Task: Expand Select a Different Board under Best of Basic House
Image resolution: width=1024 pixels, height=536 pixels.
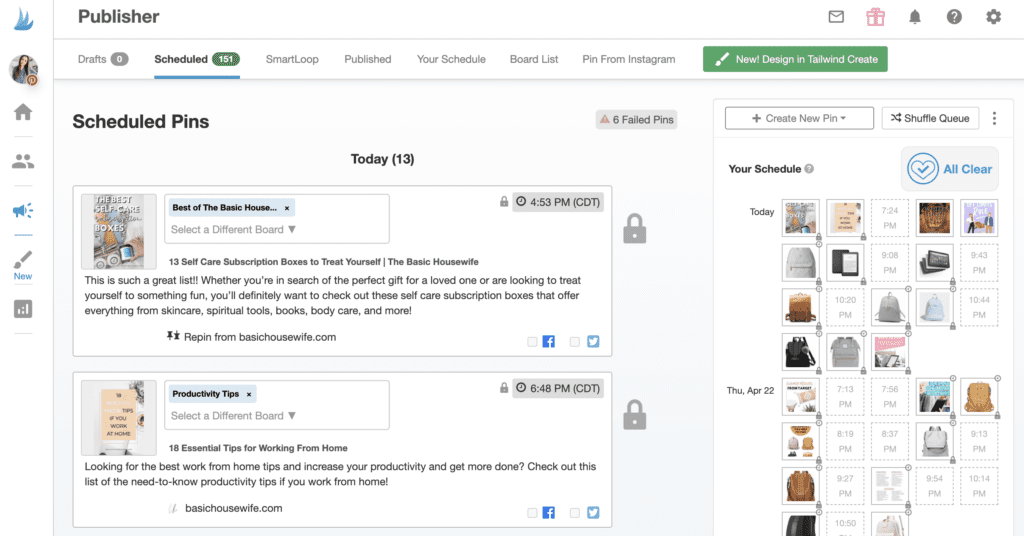Action: [x=233, y=229]
